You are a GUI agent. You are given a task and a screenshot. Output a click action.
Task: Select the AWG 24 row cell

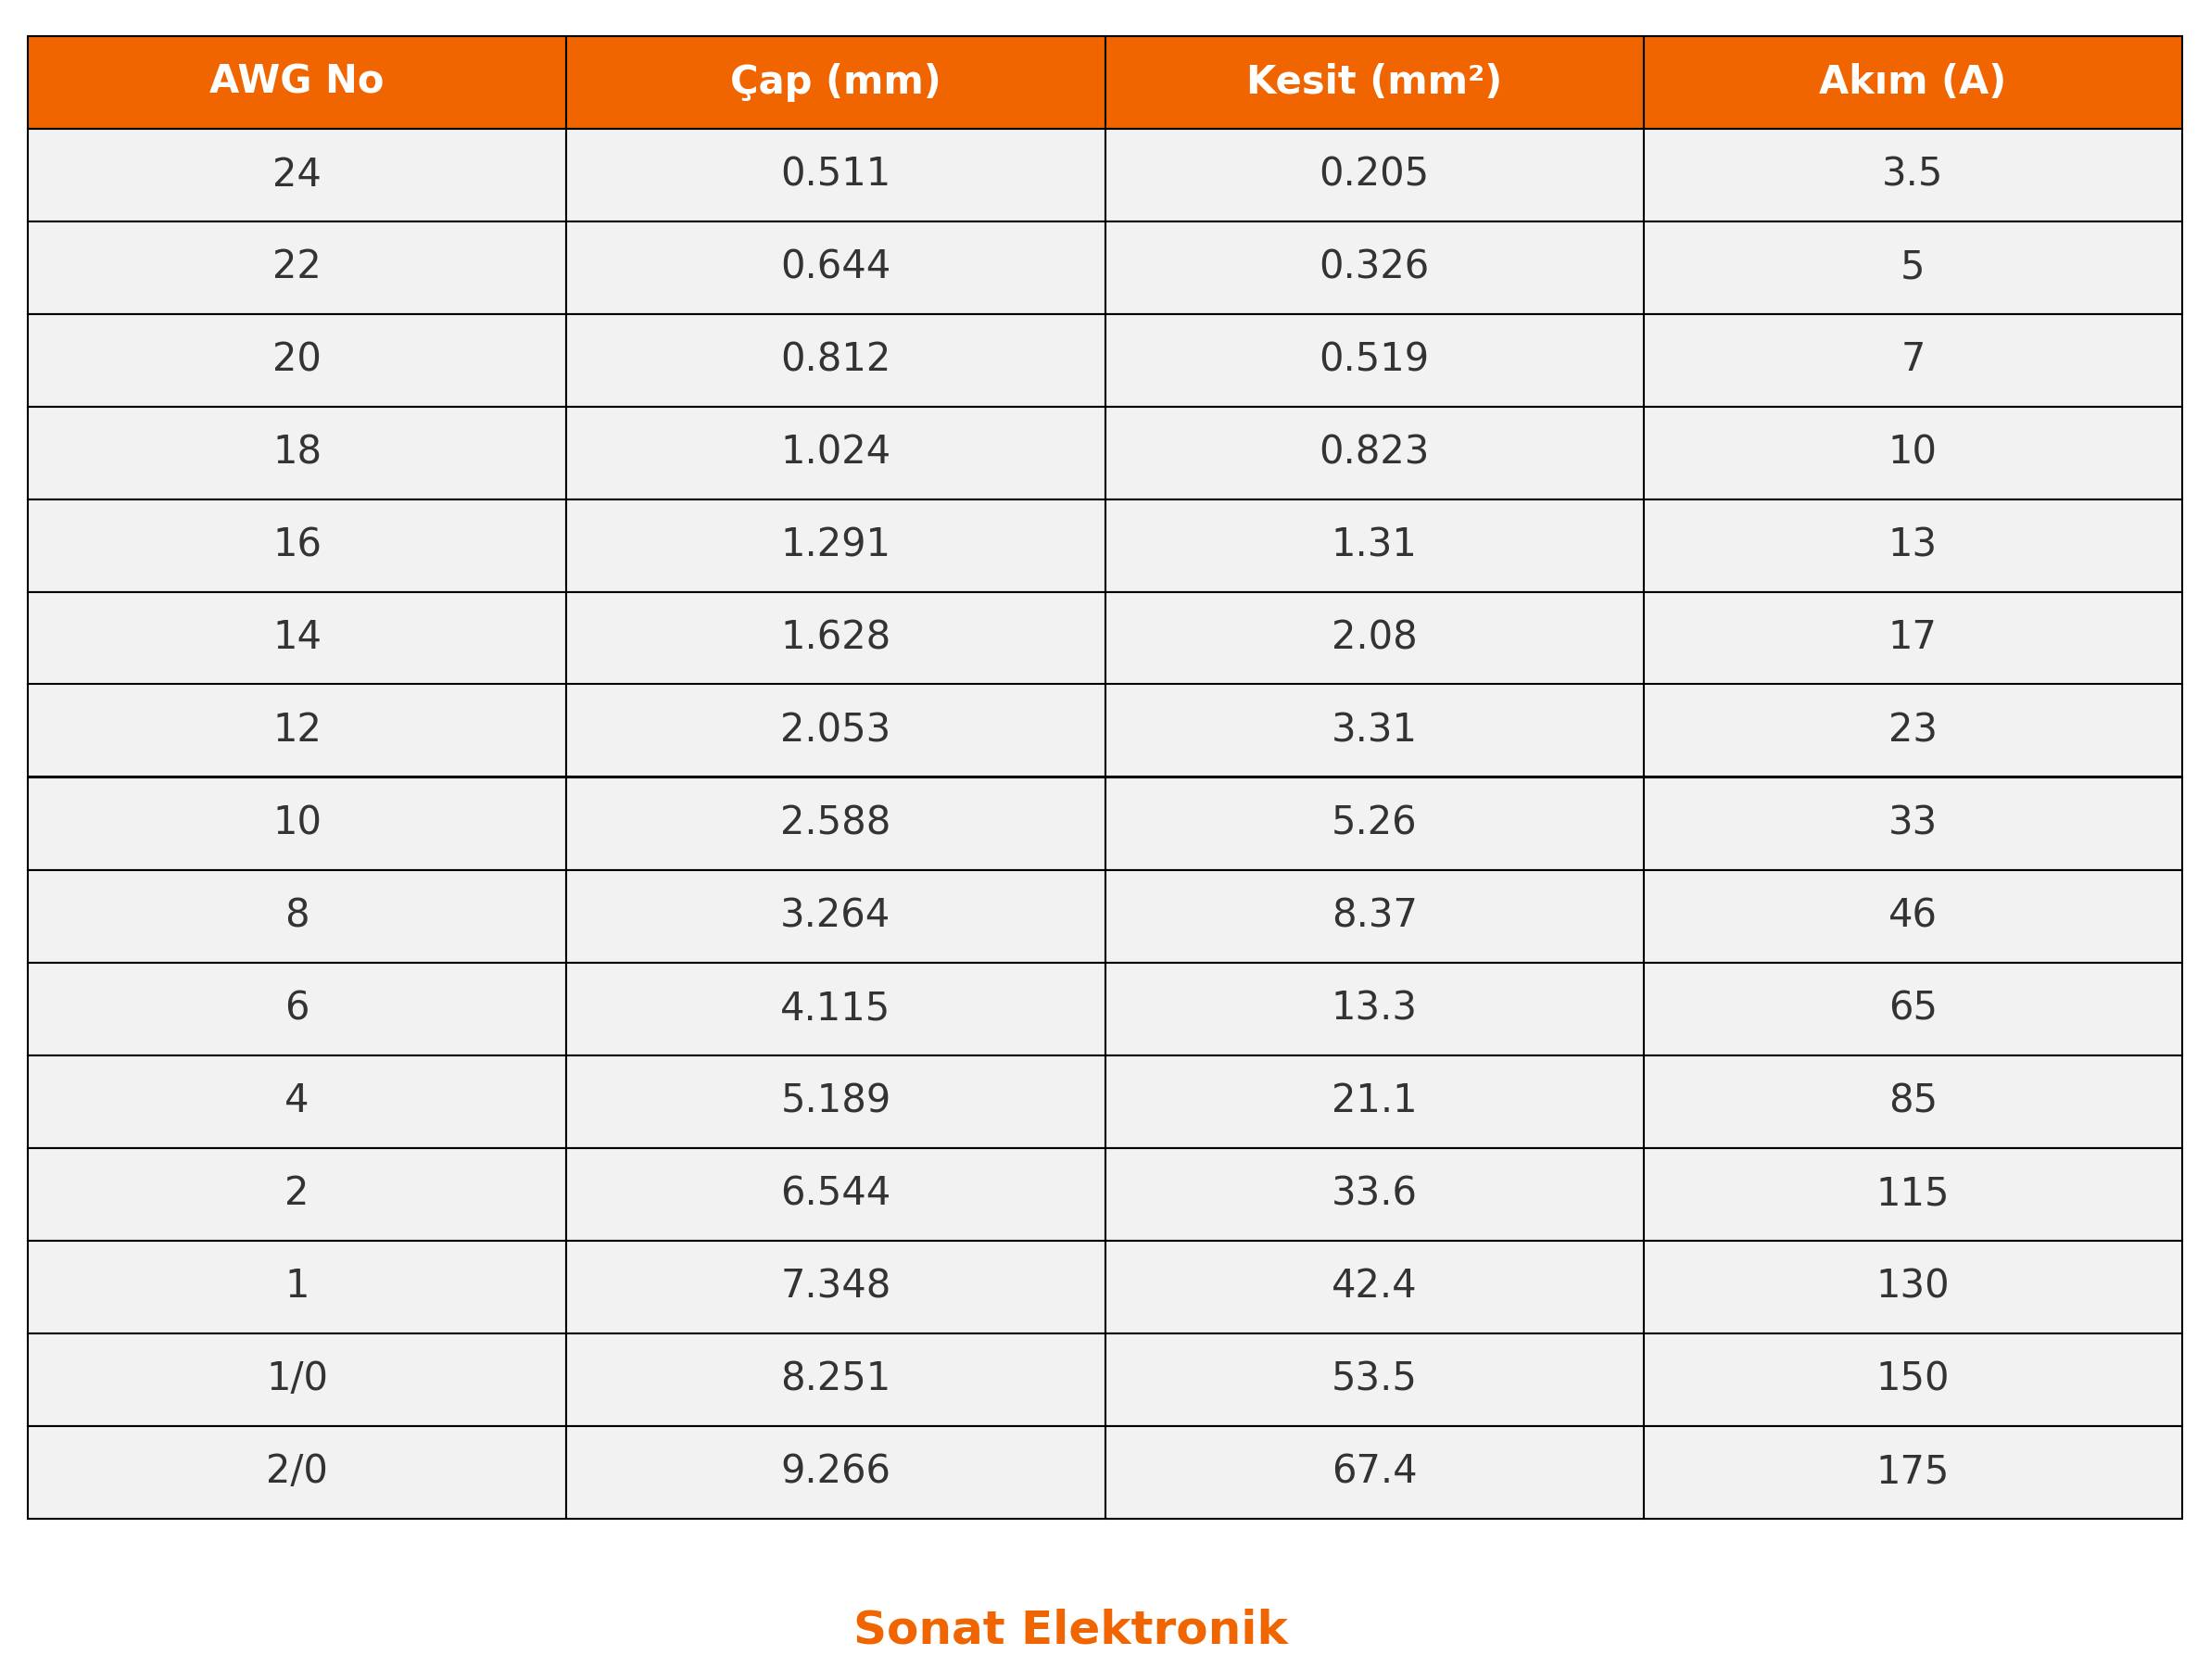296,175
